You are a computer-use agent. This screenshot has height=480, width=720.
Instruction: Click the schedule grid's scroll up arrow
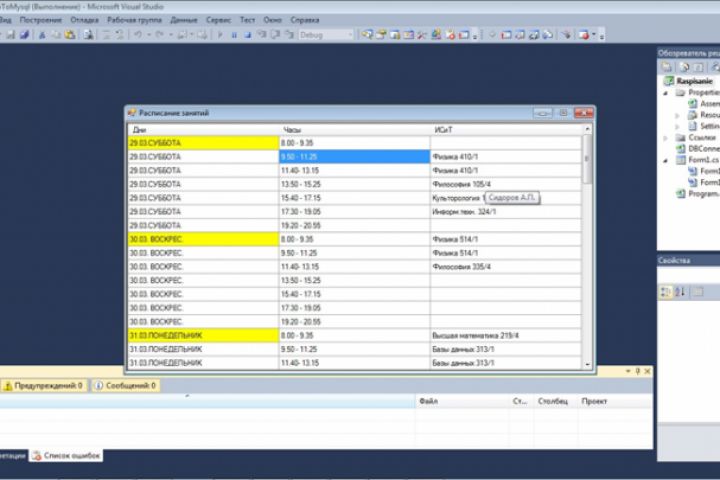click(587, 130)
